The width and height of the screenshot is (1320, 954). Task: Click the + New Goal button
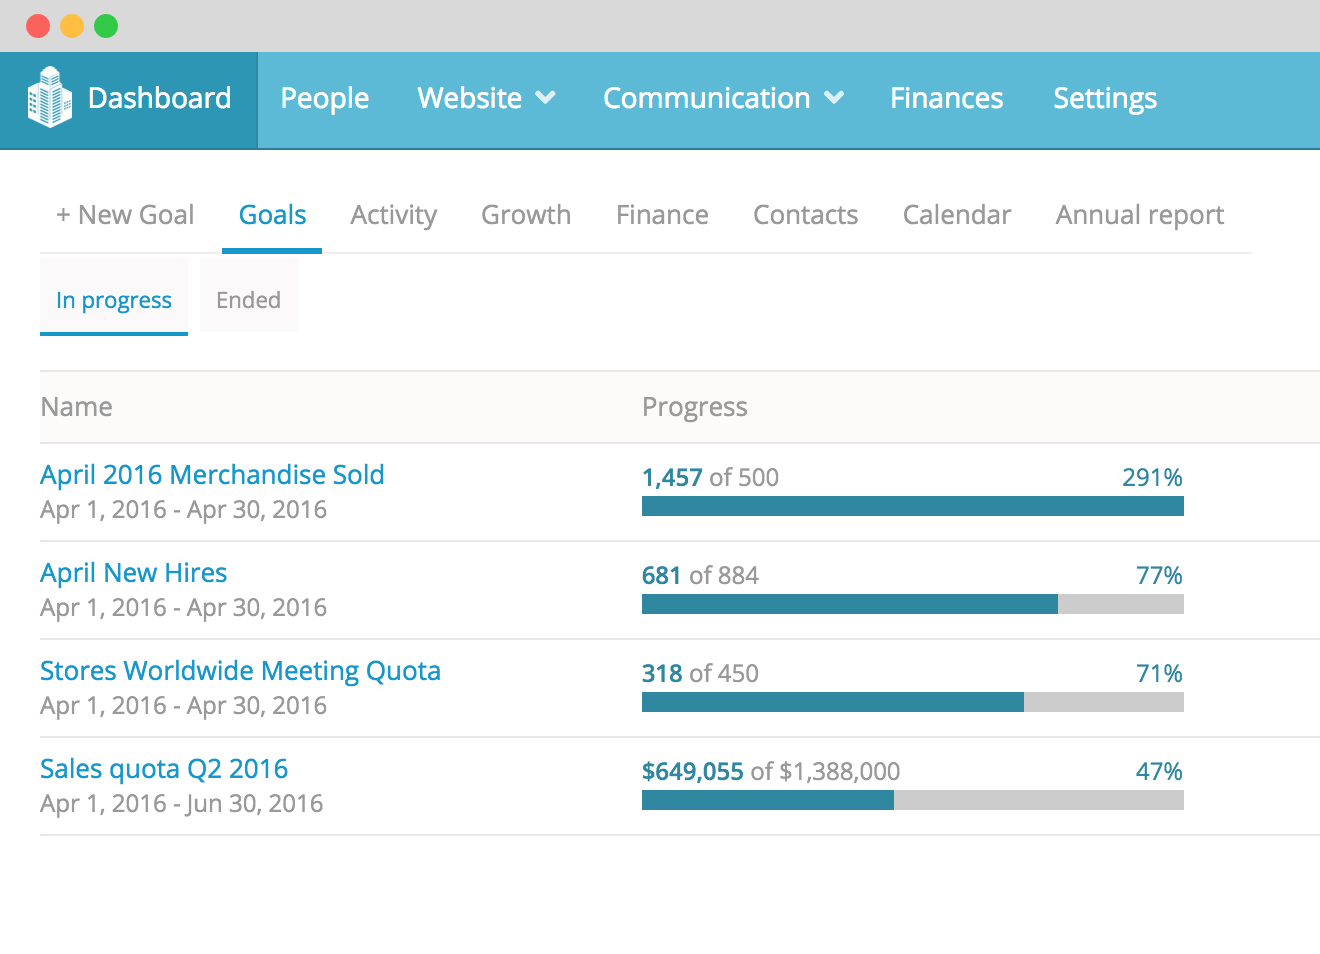pos(125,215)
